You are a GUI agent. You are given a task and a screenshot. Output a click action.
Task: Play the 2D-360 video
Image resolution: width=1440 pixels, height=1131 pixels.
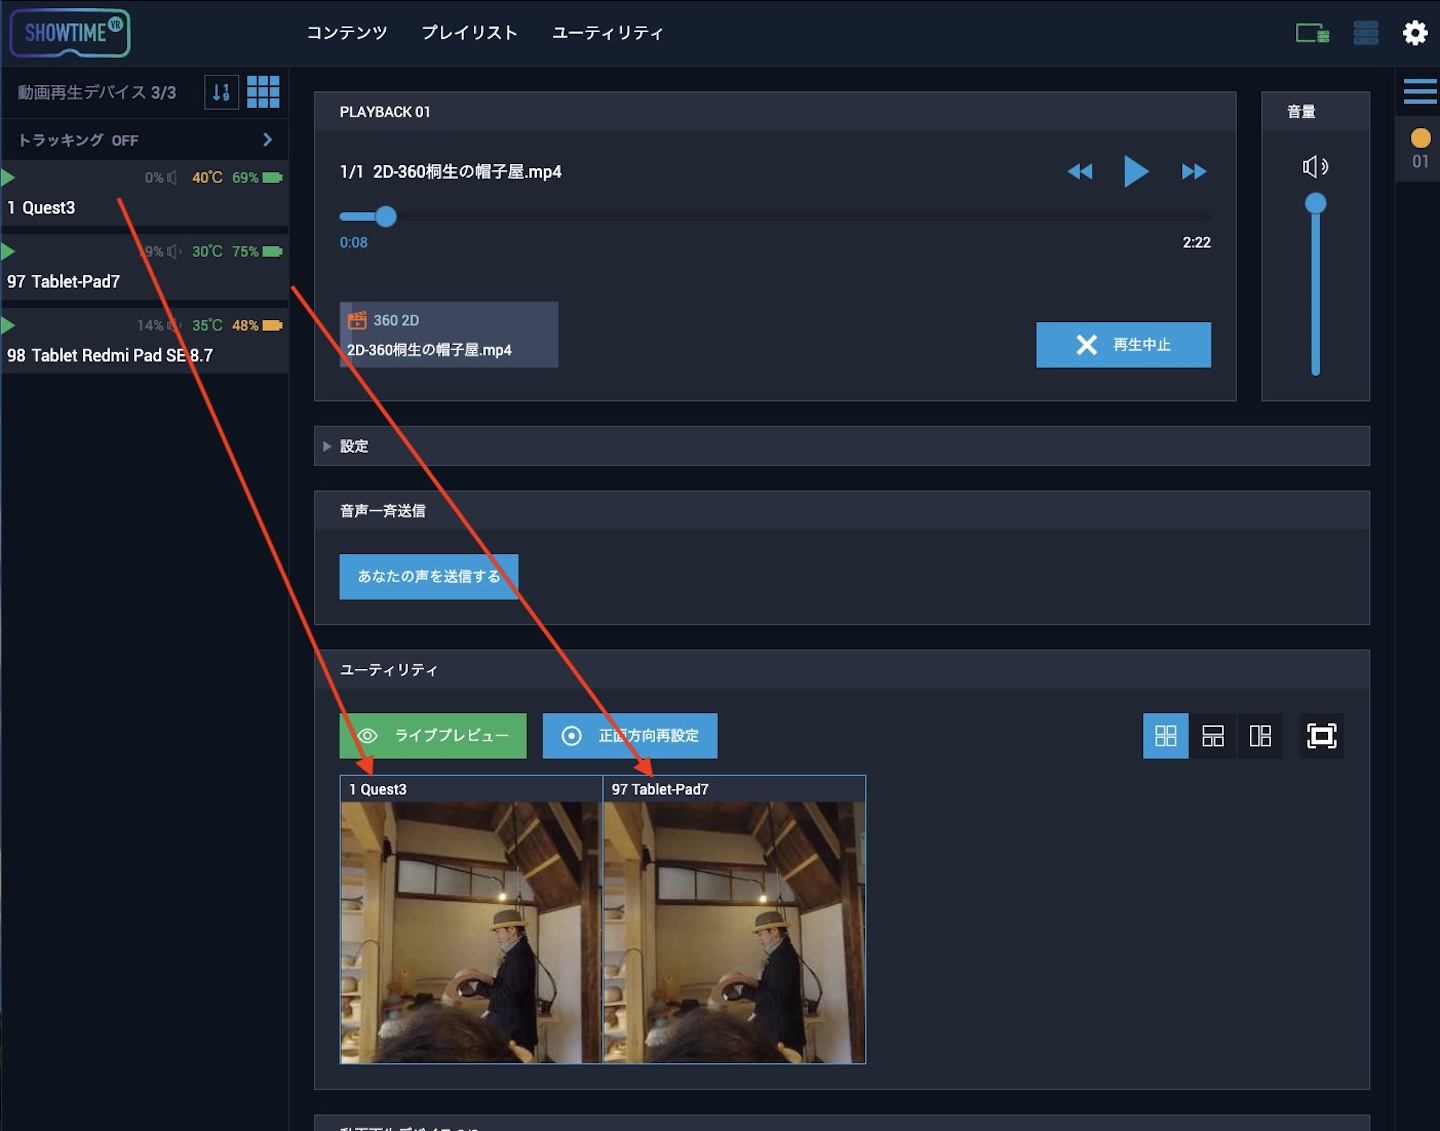tap(1136, 172)
